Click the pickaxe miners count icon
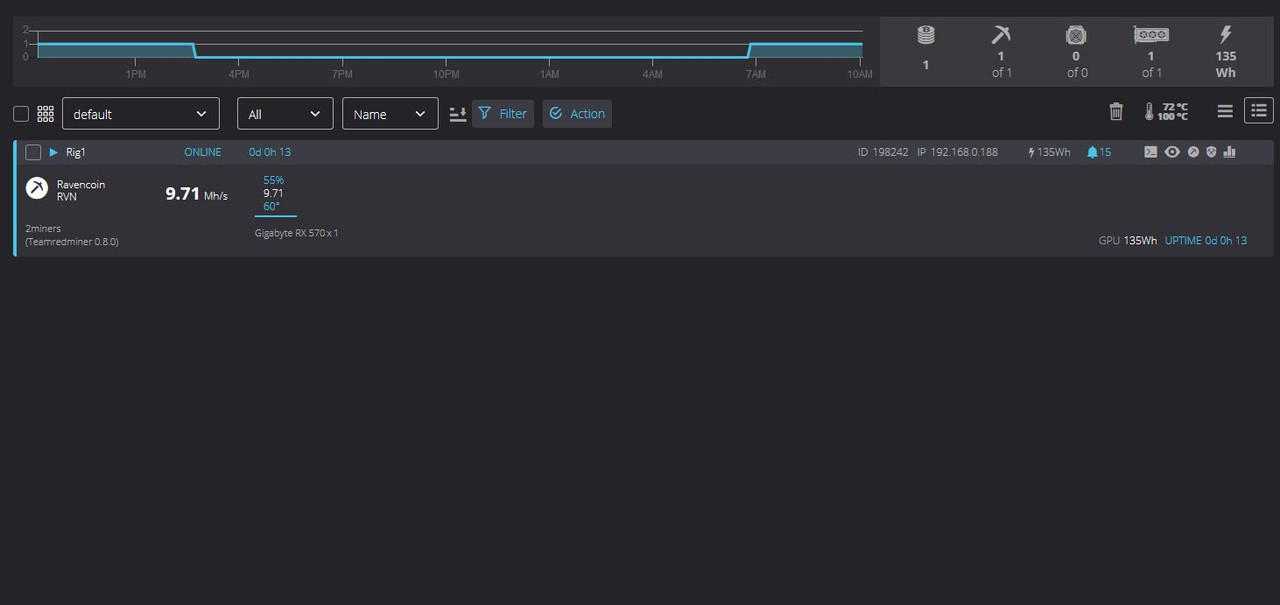 point(1001,36)
